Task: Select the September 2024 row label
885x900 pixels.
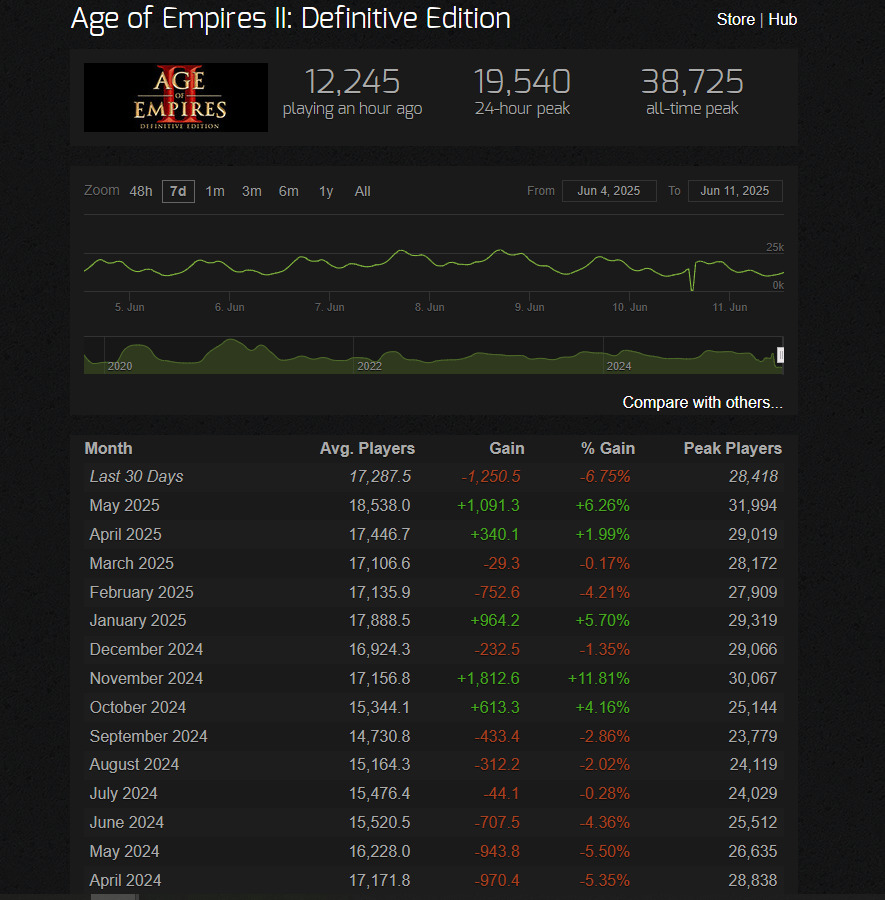Action: tap(148, 736)
